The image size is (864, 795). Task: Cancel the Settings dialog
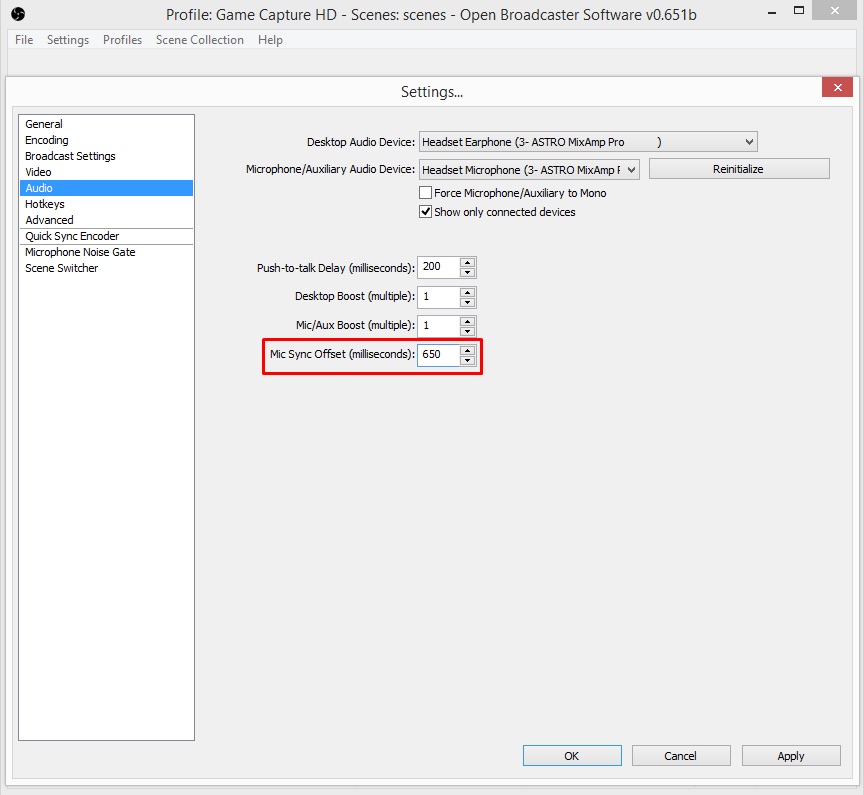[680, 756]
